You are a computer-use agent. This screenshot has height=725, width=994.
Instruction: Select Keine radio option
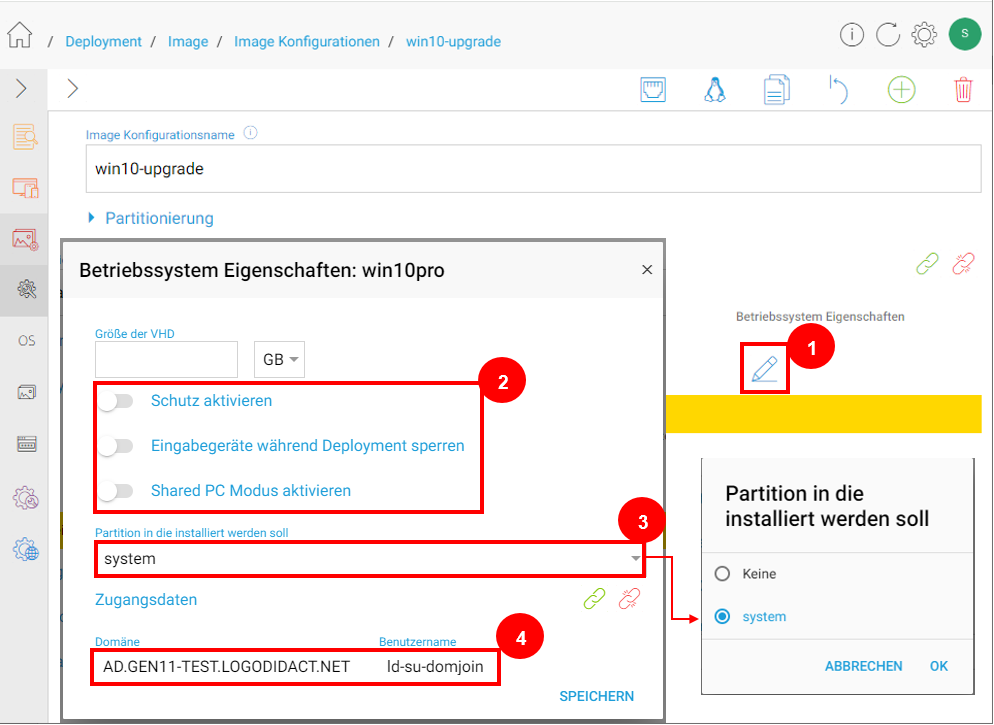(722, 574)
